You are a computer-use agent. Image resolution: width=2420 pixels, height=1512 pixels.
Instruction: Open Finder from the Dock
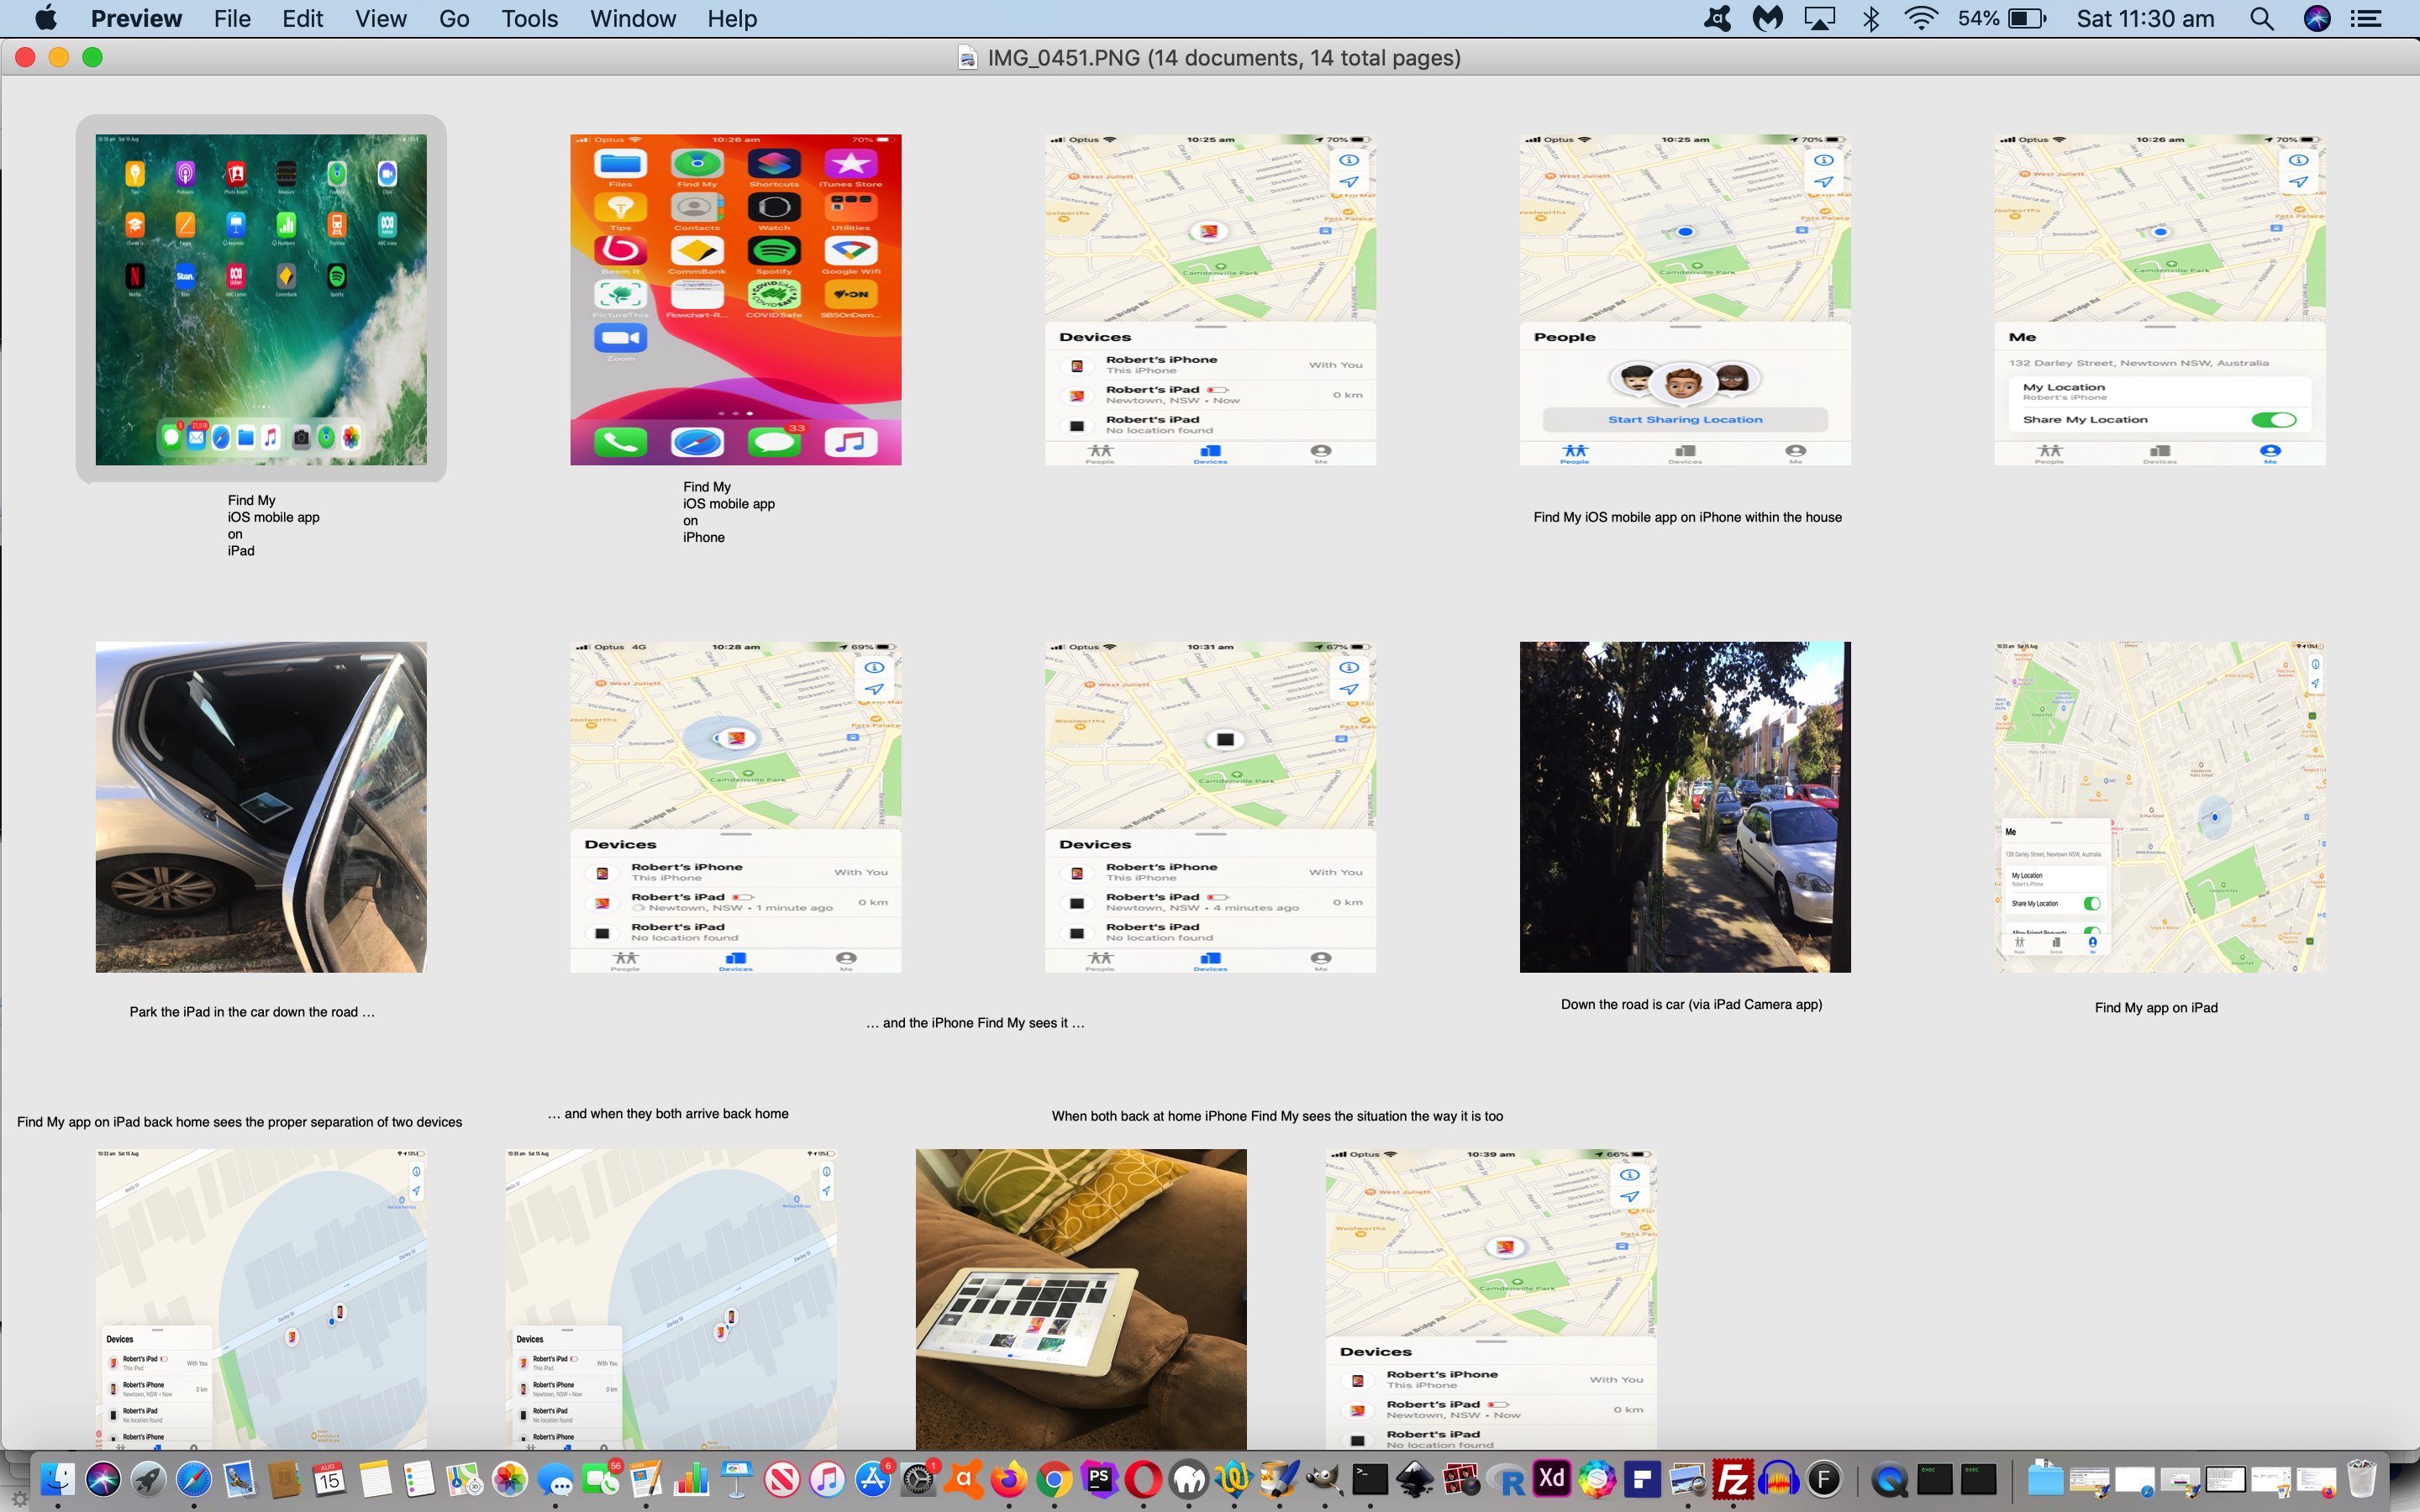57,1479
